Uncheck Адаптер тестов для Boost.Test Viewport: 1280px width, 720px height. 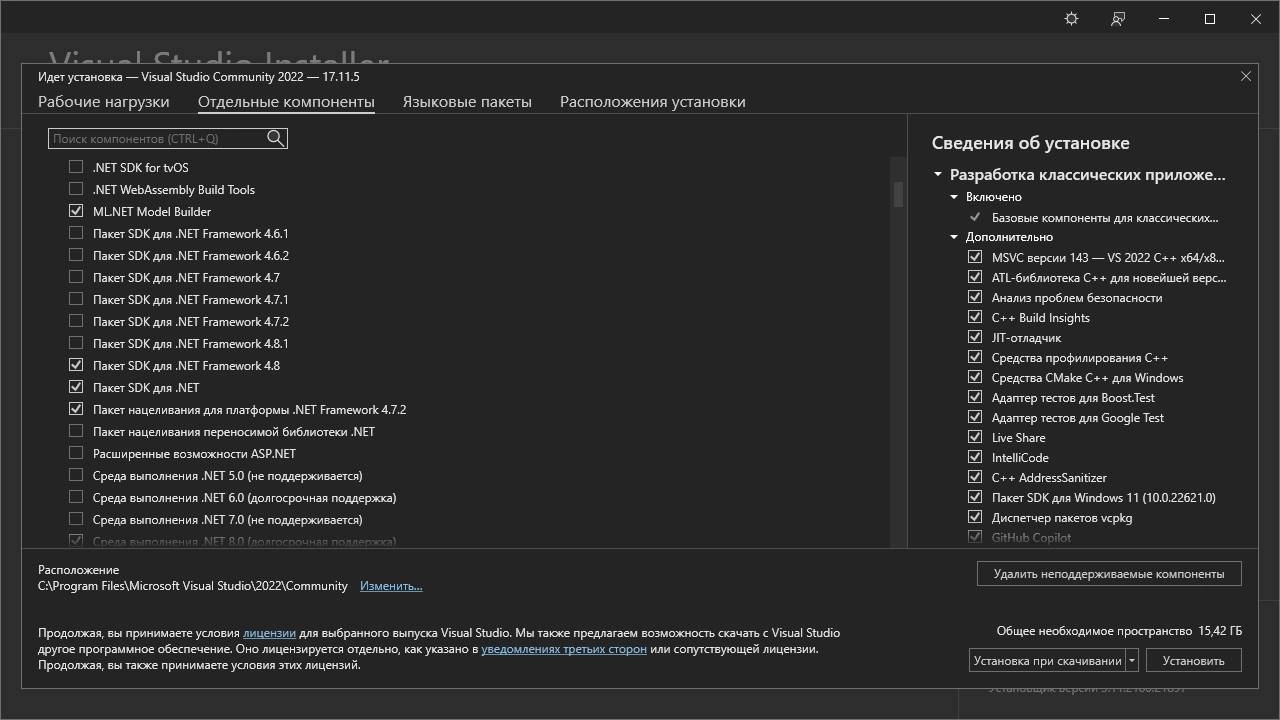point(975,397)
